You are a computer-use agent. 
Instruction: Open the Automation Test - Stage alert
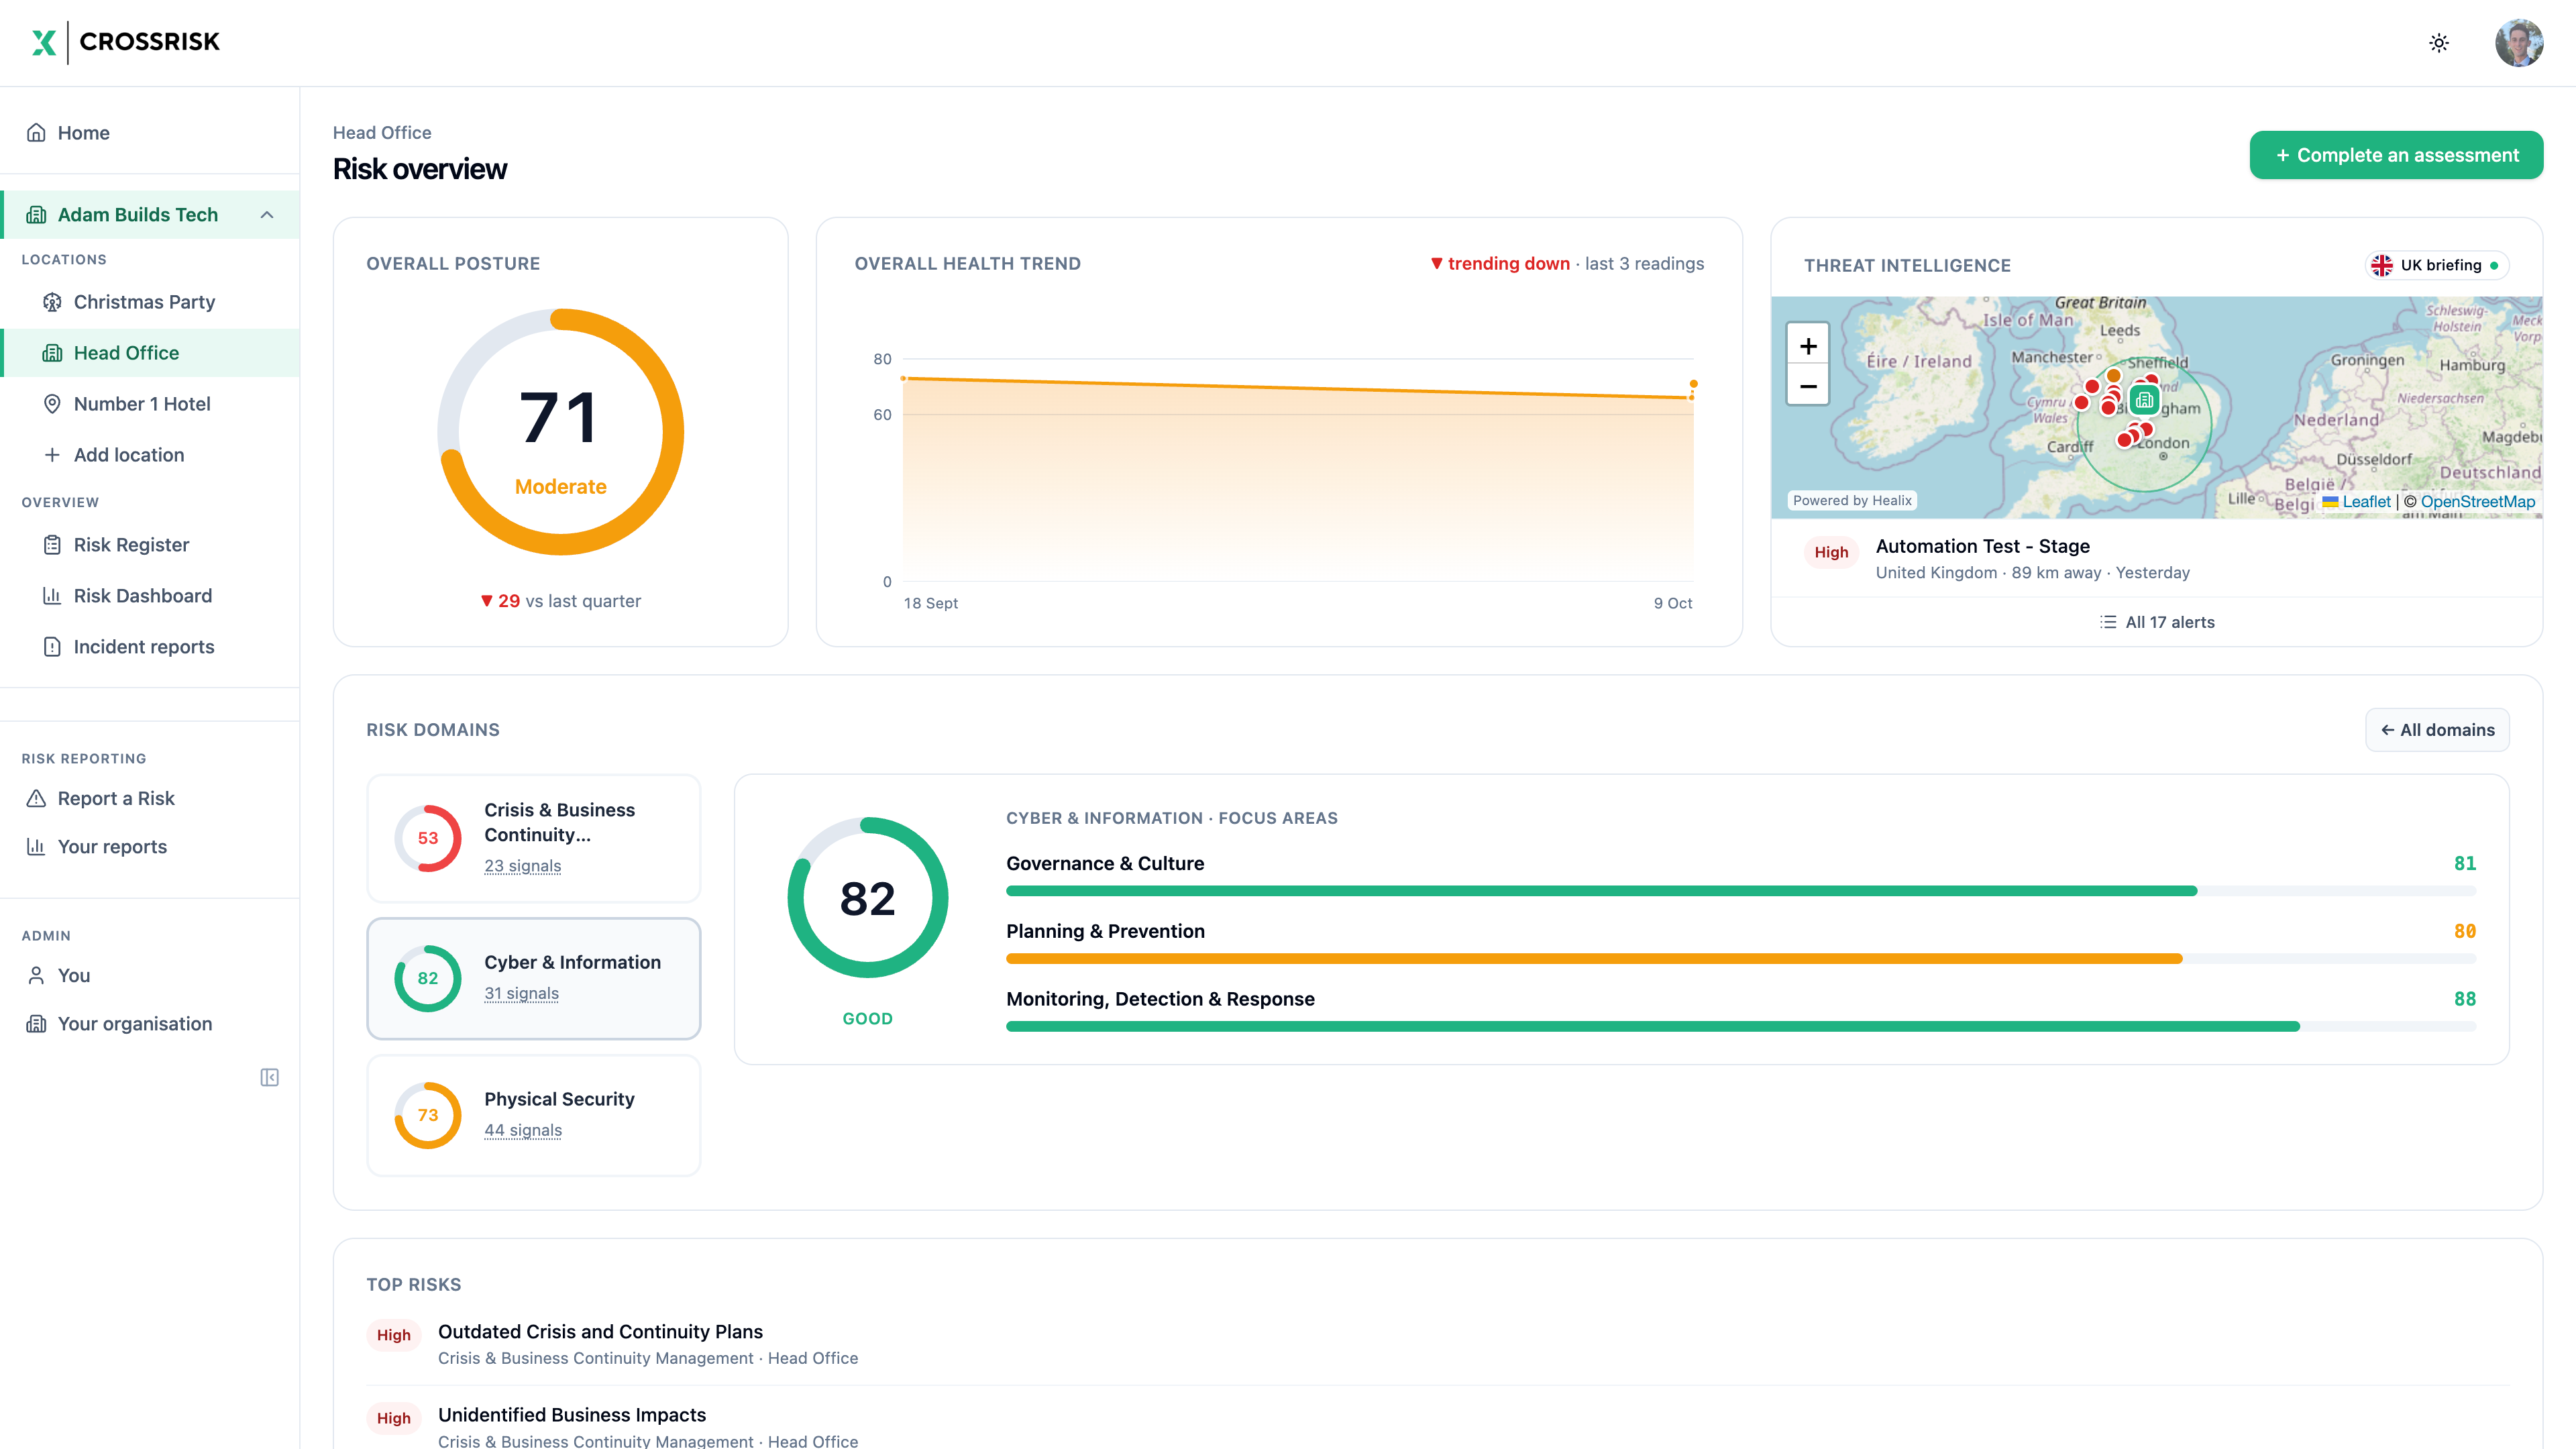(2156, 558)
